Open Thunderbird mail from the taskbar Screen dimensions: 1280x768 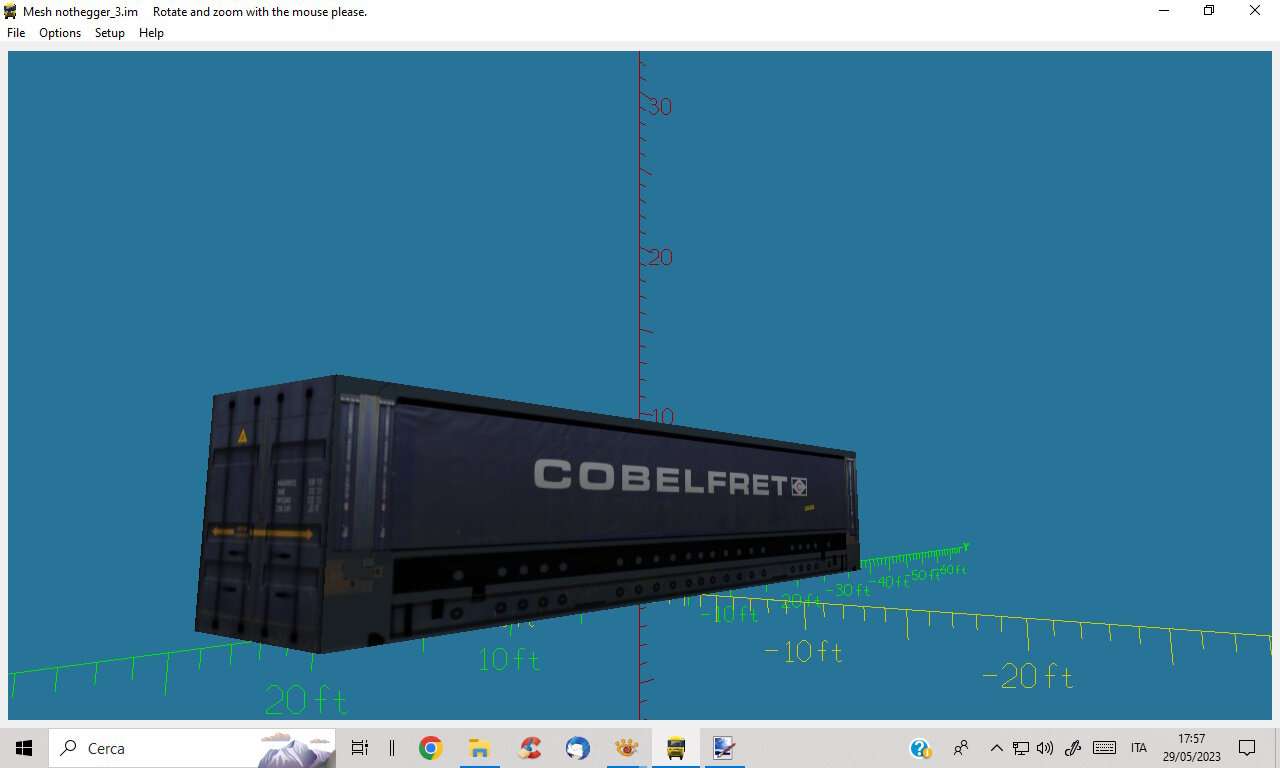pyautogui.click(x=577, y=748)
